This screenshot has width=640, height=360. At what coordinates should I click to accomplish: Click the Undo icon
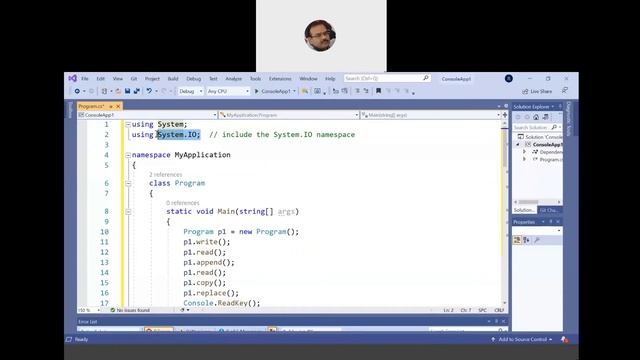coord(149,91)
